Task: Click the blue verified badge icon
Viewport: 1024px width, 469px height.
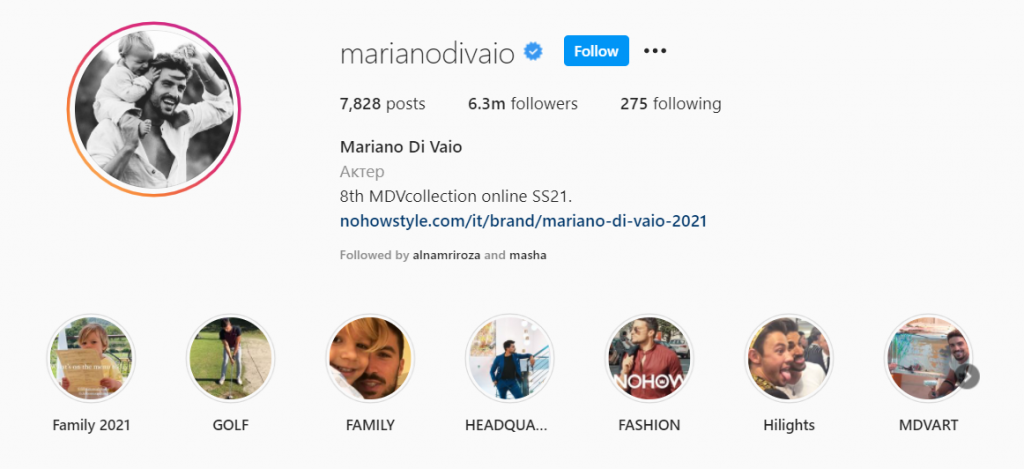Action: click(534, 52)
